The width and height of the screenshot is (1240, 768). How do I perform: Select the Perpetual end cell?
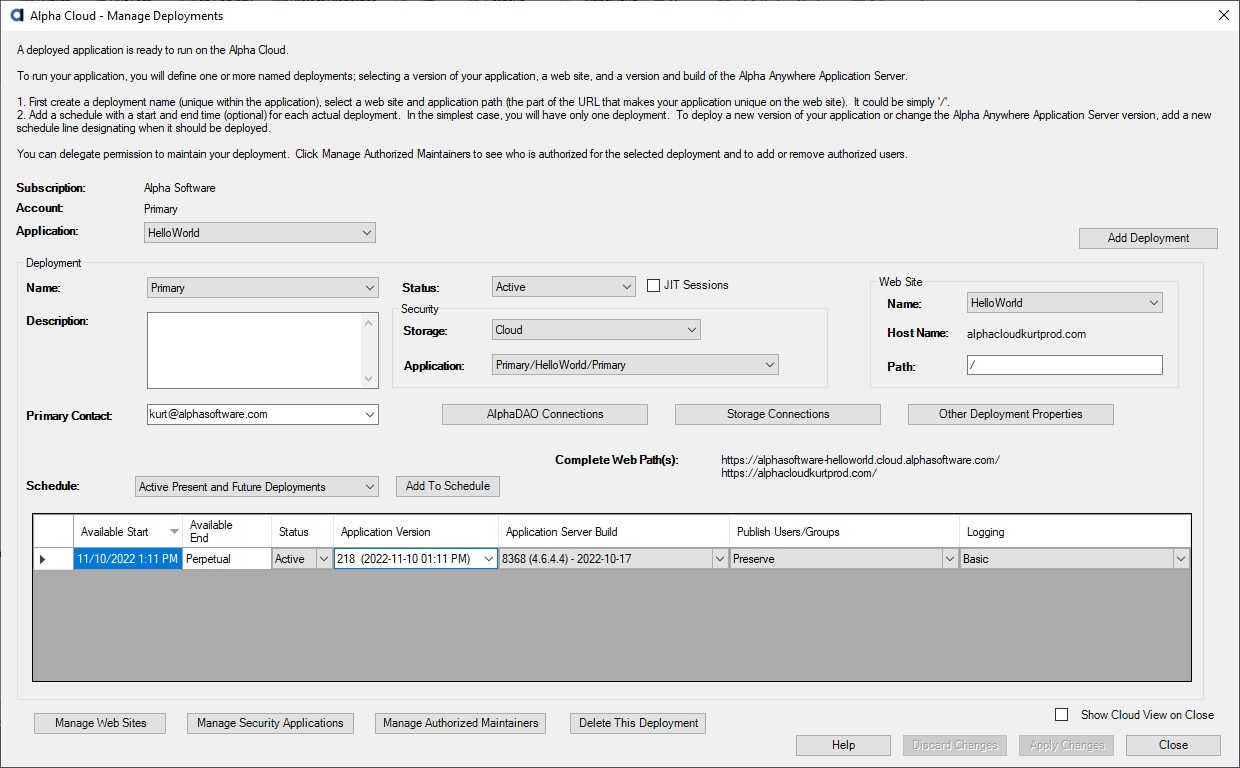[226, 559]
